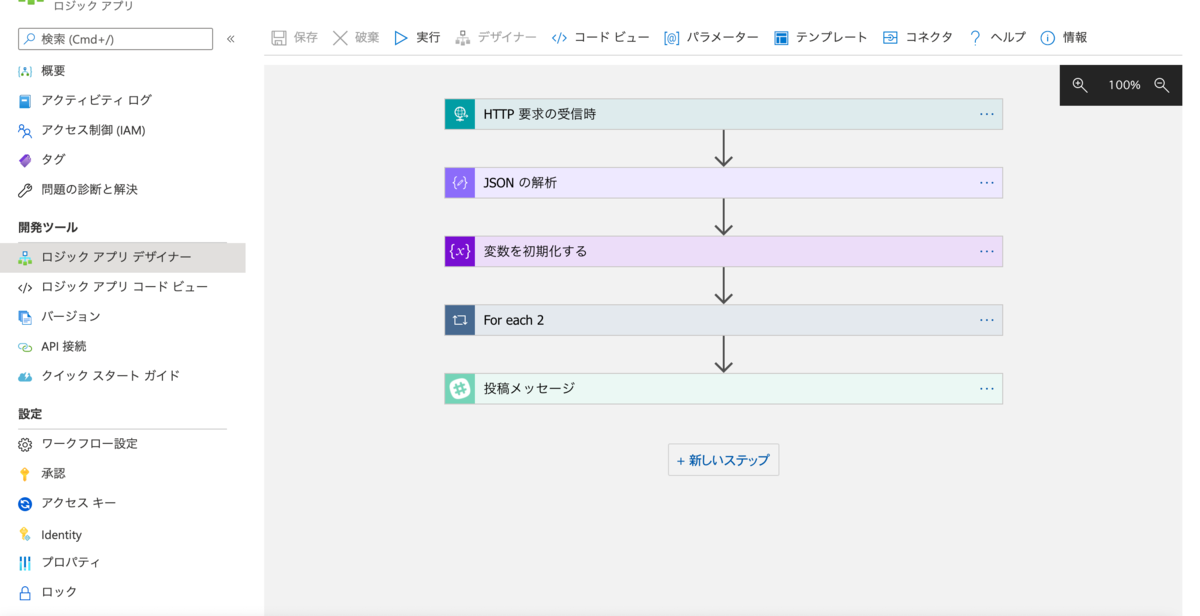Click the 検索 search input field
The image size is (1200, 616).
115,39
